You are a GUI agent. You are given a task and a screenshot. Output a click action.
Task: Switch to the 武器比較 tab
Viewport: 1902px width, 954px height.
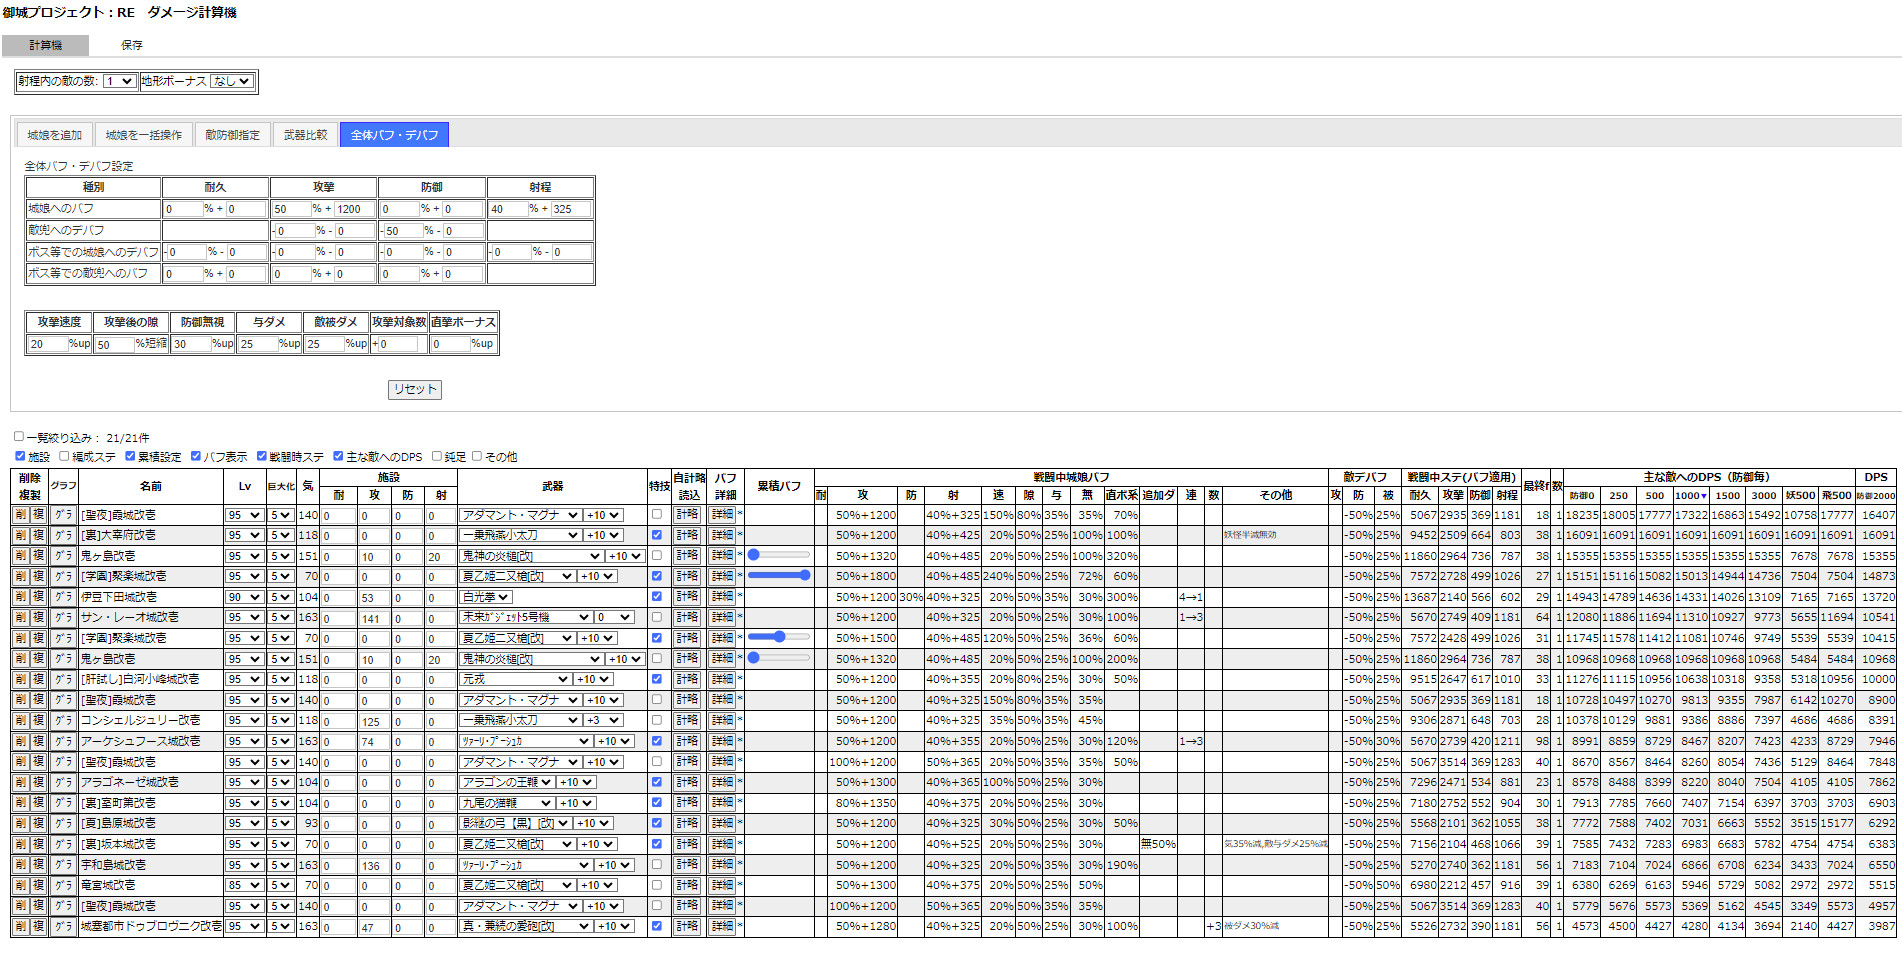pyautogui.click(x=305, y=134)
